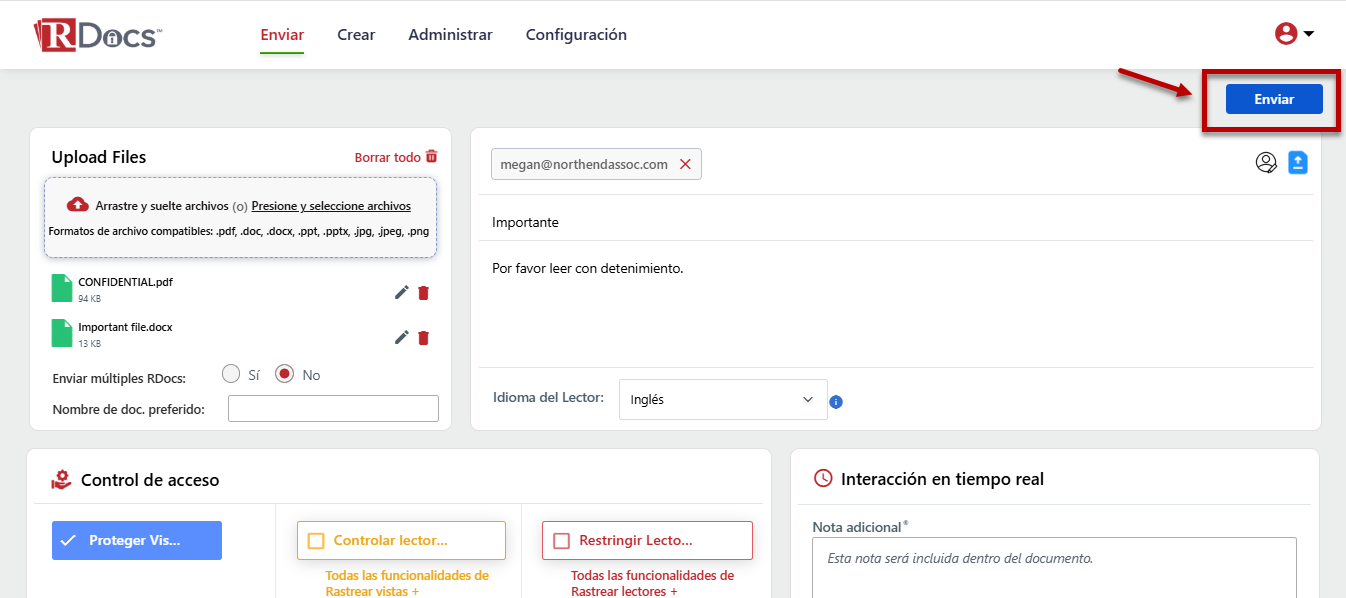Screen dimensions: 1346x598
Task: Click the edit pencil for Important file.docx
Action: pos(401,337)
